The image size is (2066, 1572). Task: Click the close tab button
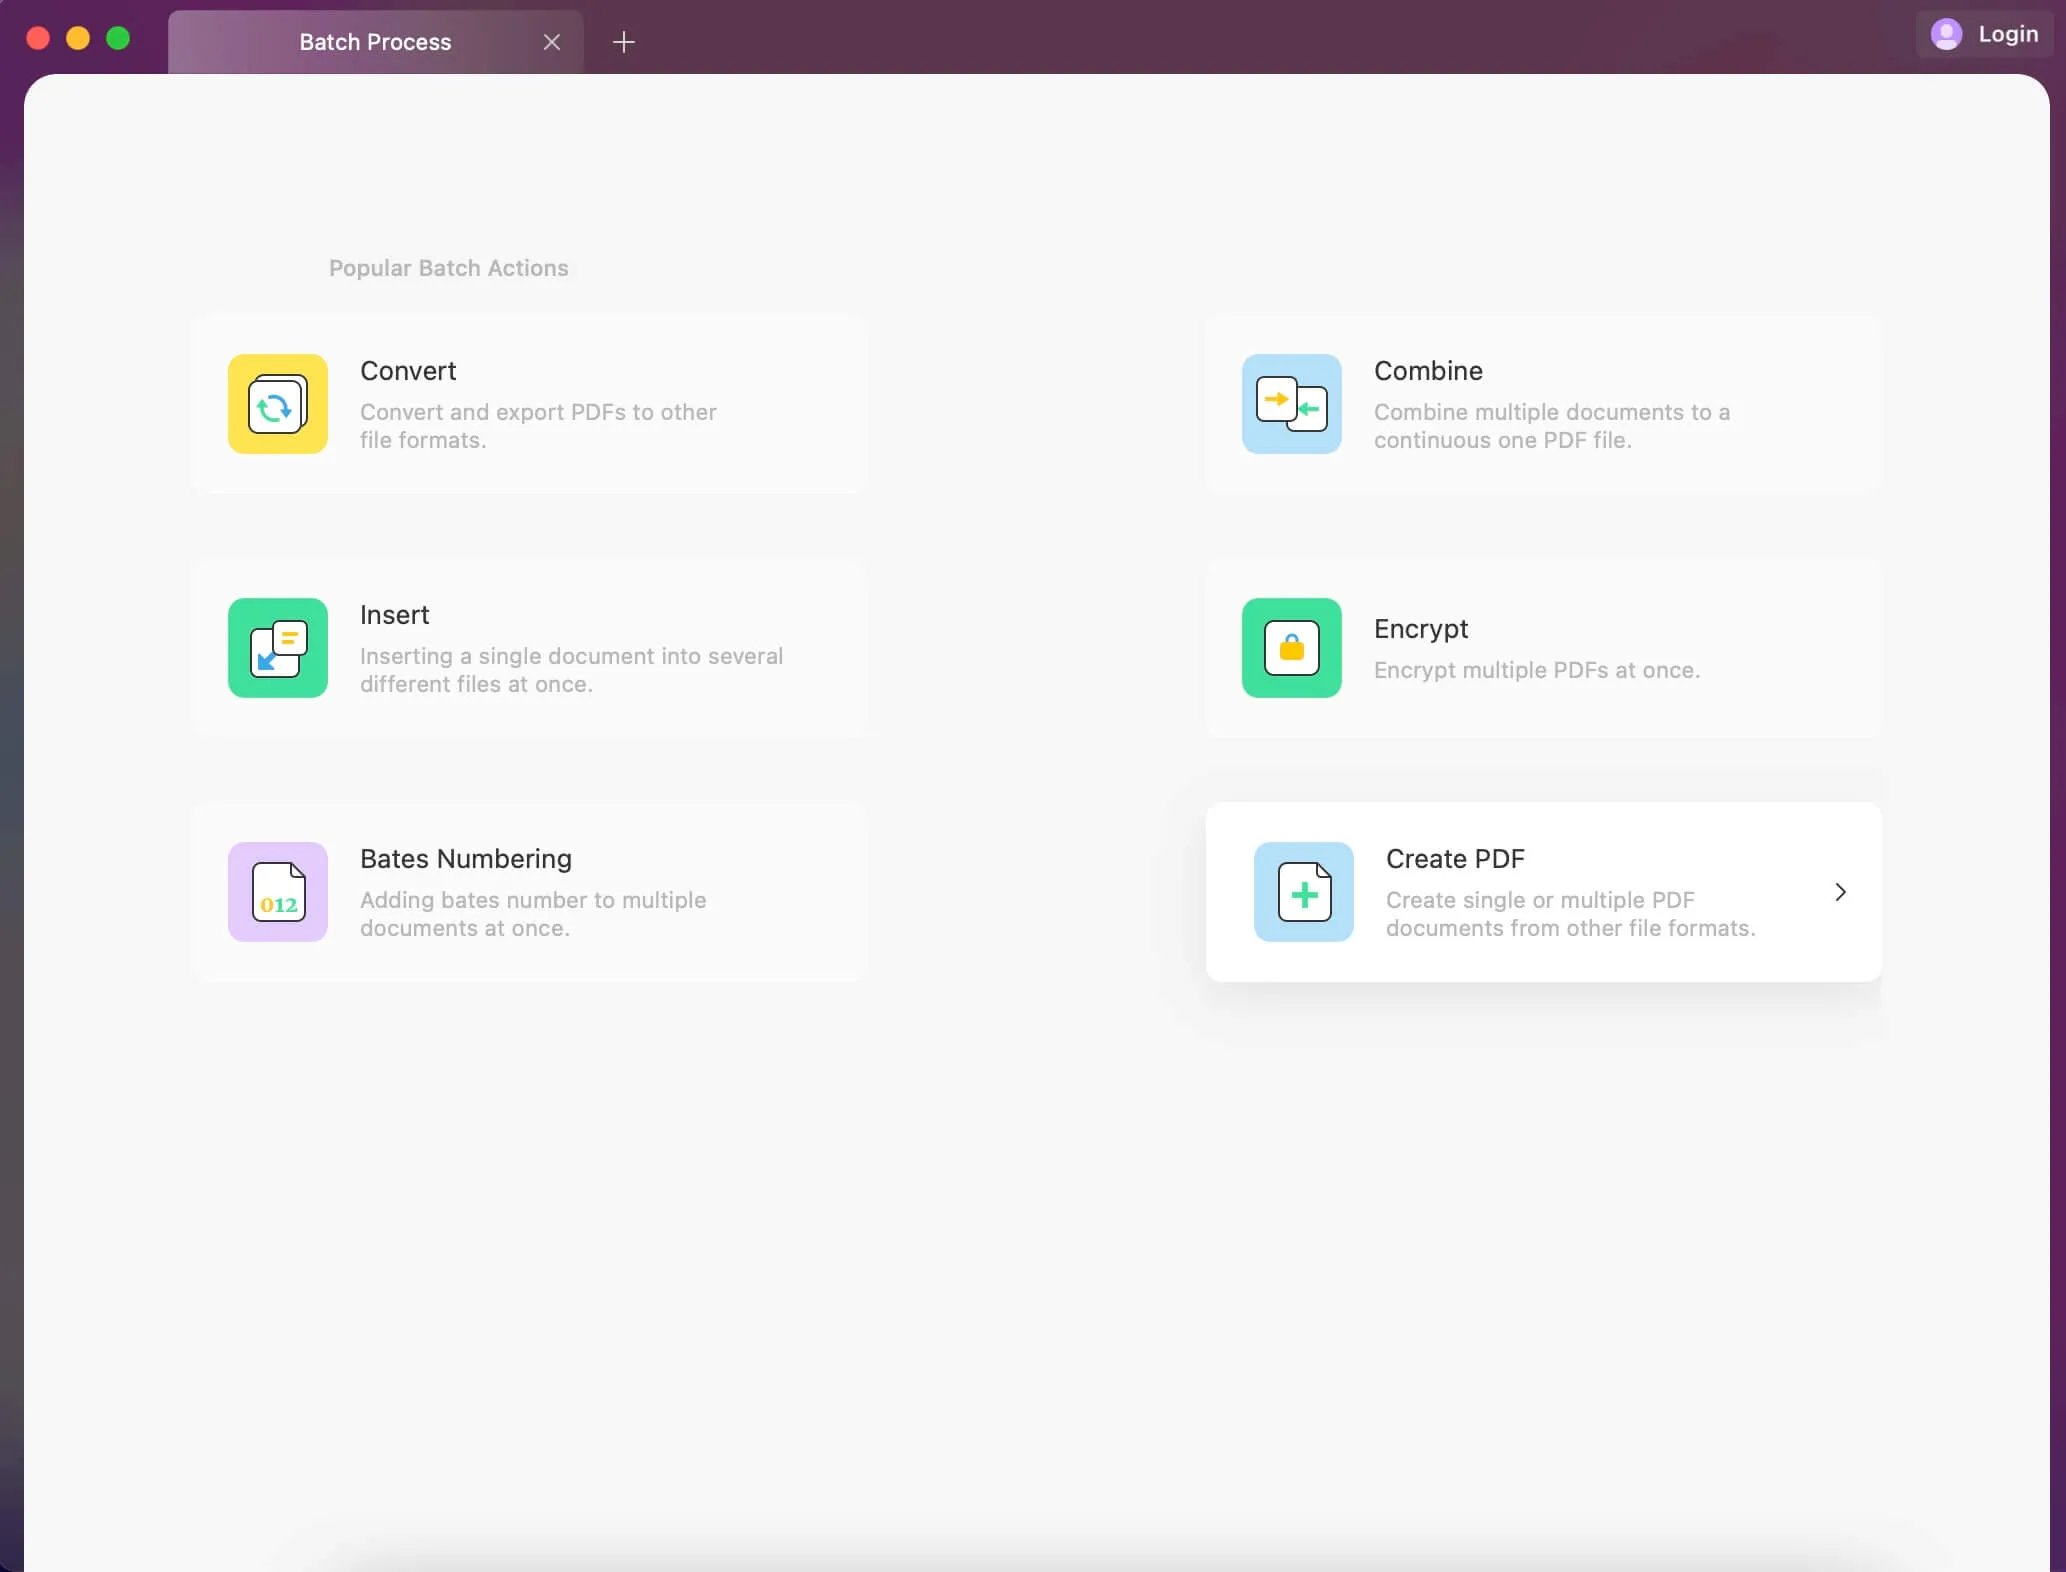pos(552,41)
